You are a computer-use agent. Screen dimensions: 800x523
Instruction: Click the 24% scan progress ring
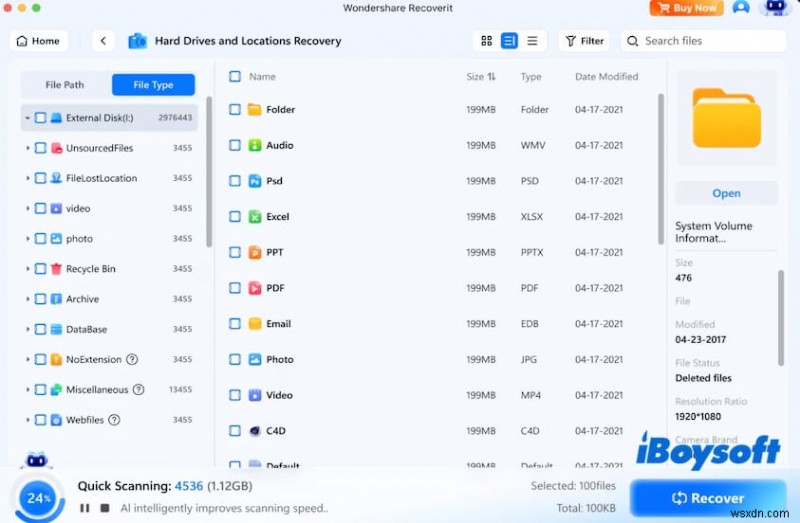[x=38, y=498]
